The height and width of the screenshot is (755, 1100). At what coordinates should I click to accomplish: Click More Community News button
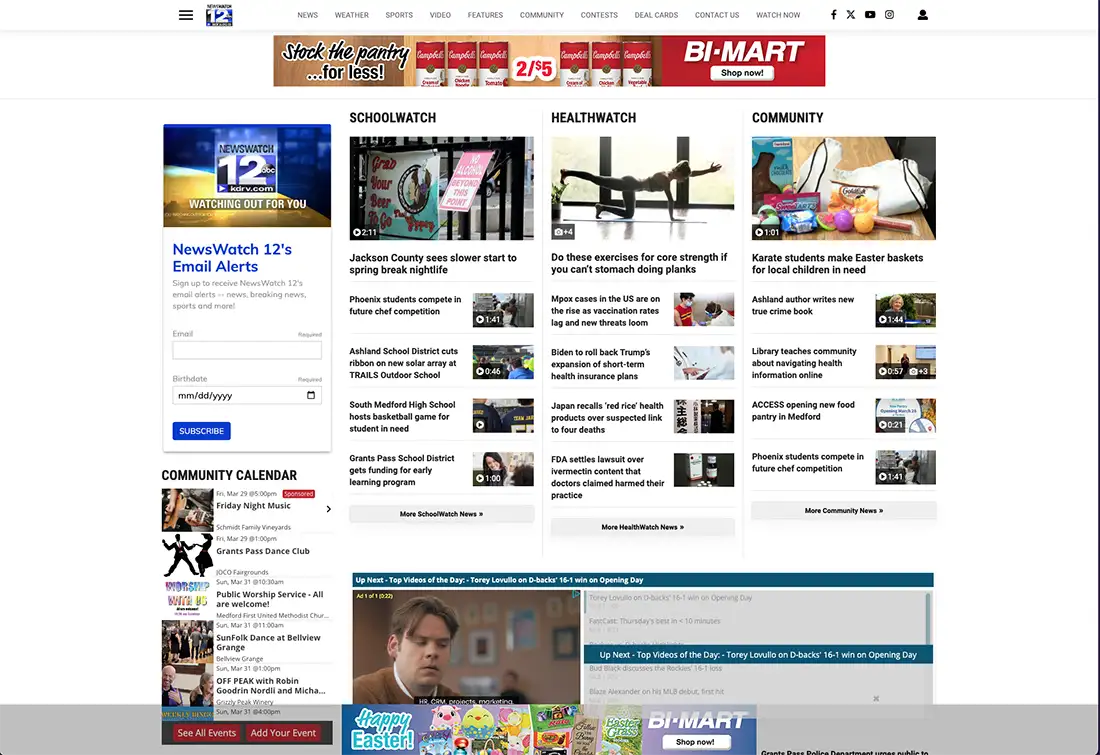tap(844, 511)
